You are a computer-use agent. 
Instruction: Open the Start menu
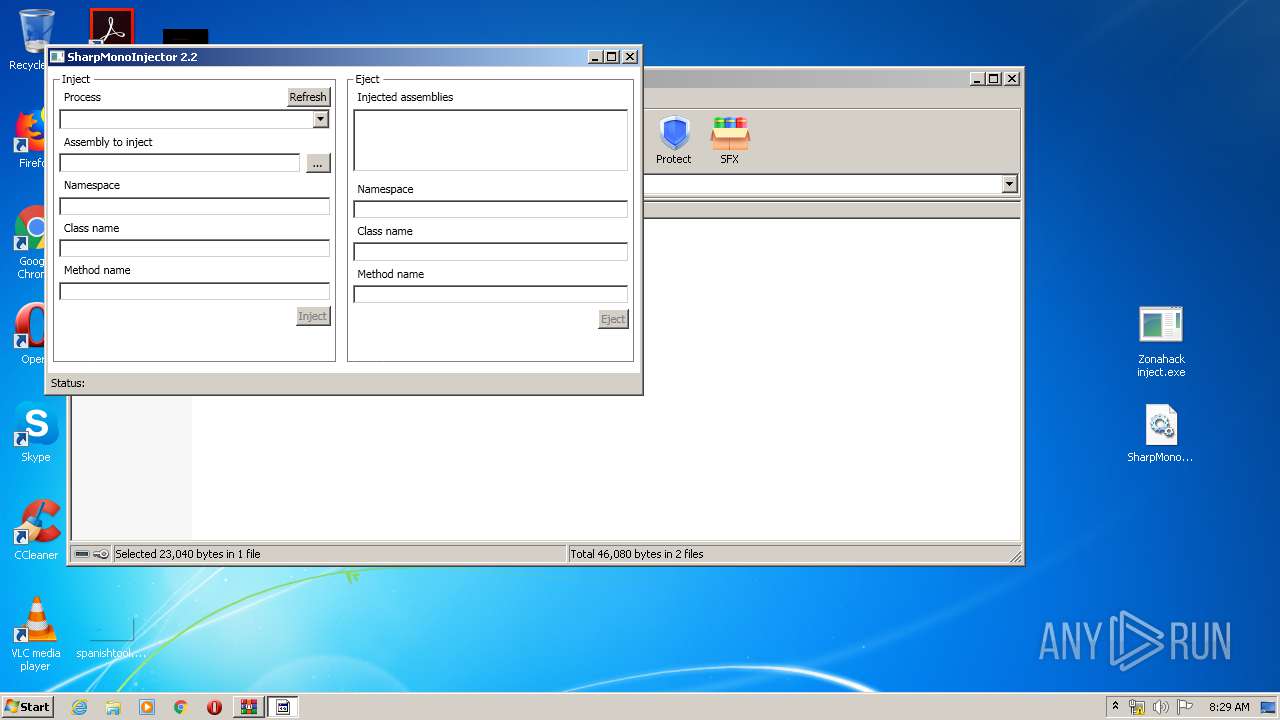click(27, 707)
